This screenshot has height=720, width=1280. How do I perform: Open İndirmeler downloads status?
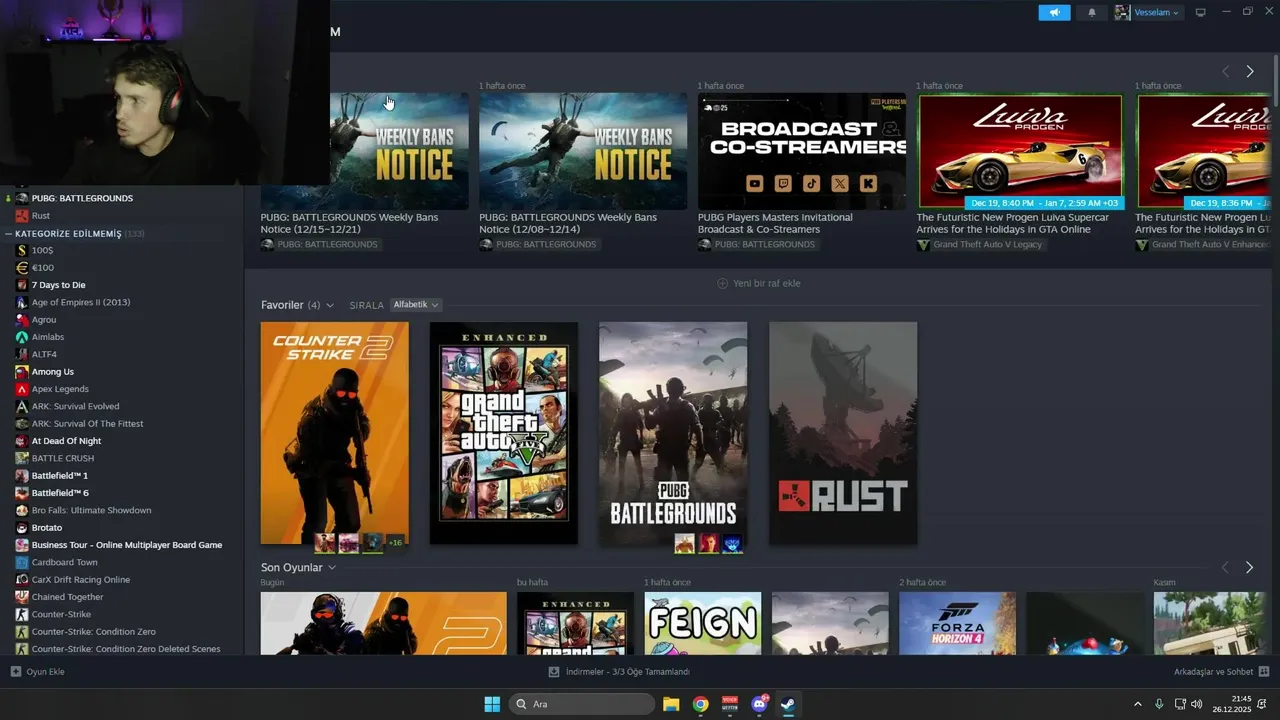click(620, 672)
